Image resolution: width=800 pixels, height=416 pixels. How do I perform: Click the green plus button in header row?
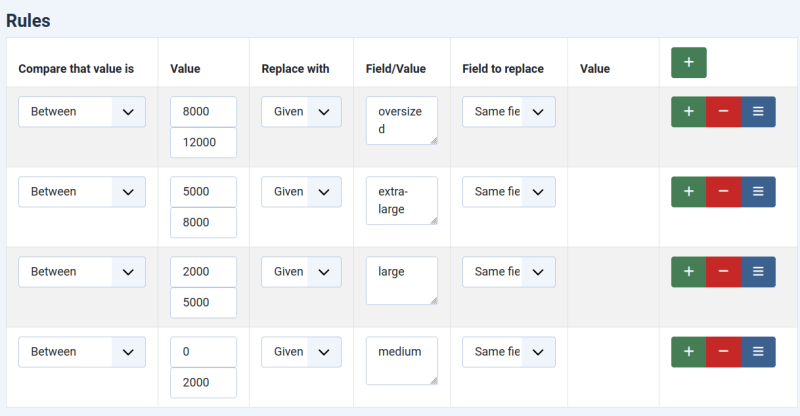click(688, 62)
